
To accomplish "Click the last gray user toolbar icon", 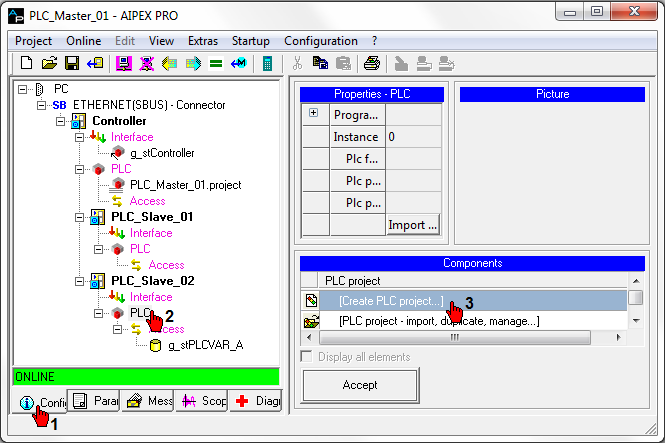I will 447,64.
